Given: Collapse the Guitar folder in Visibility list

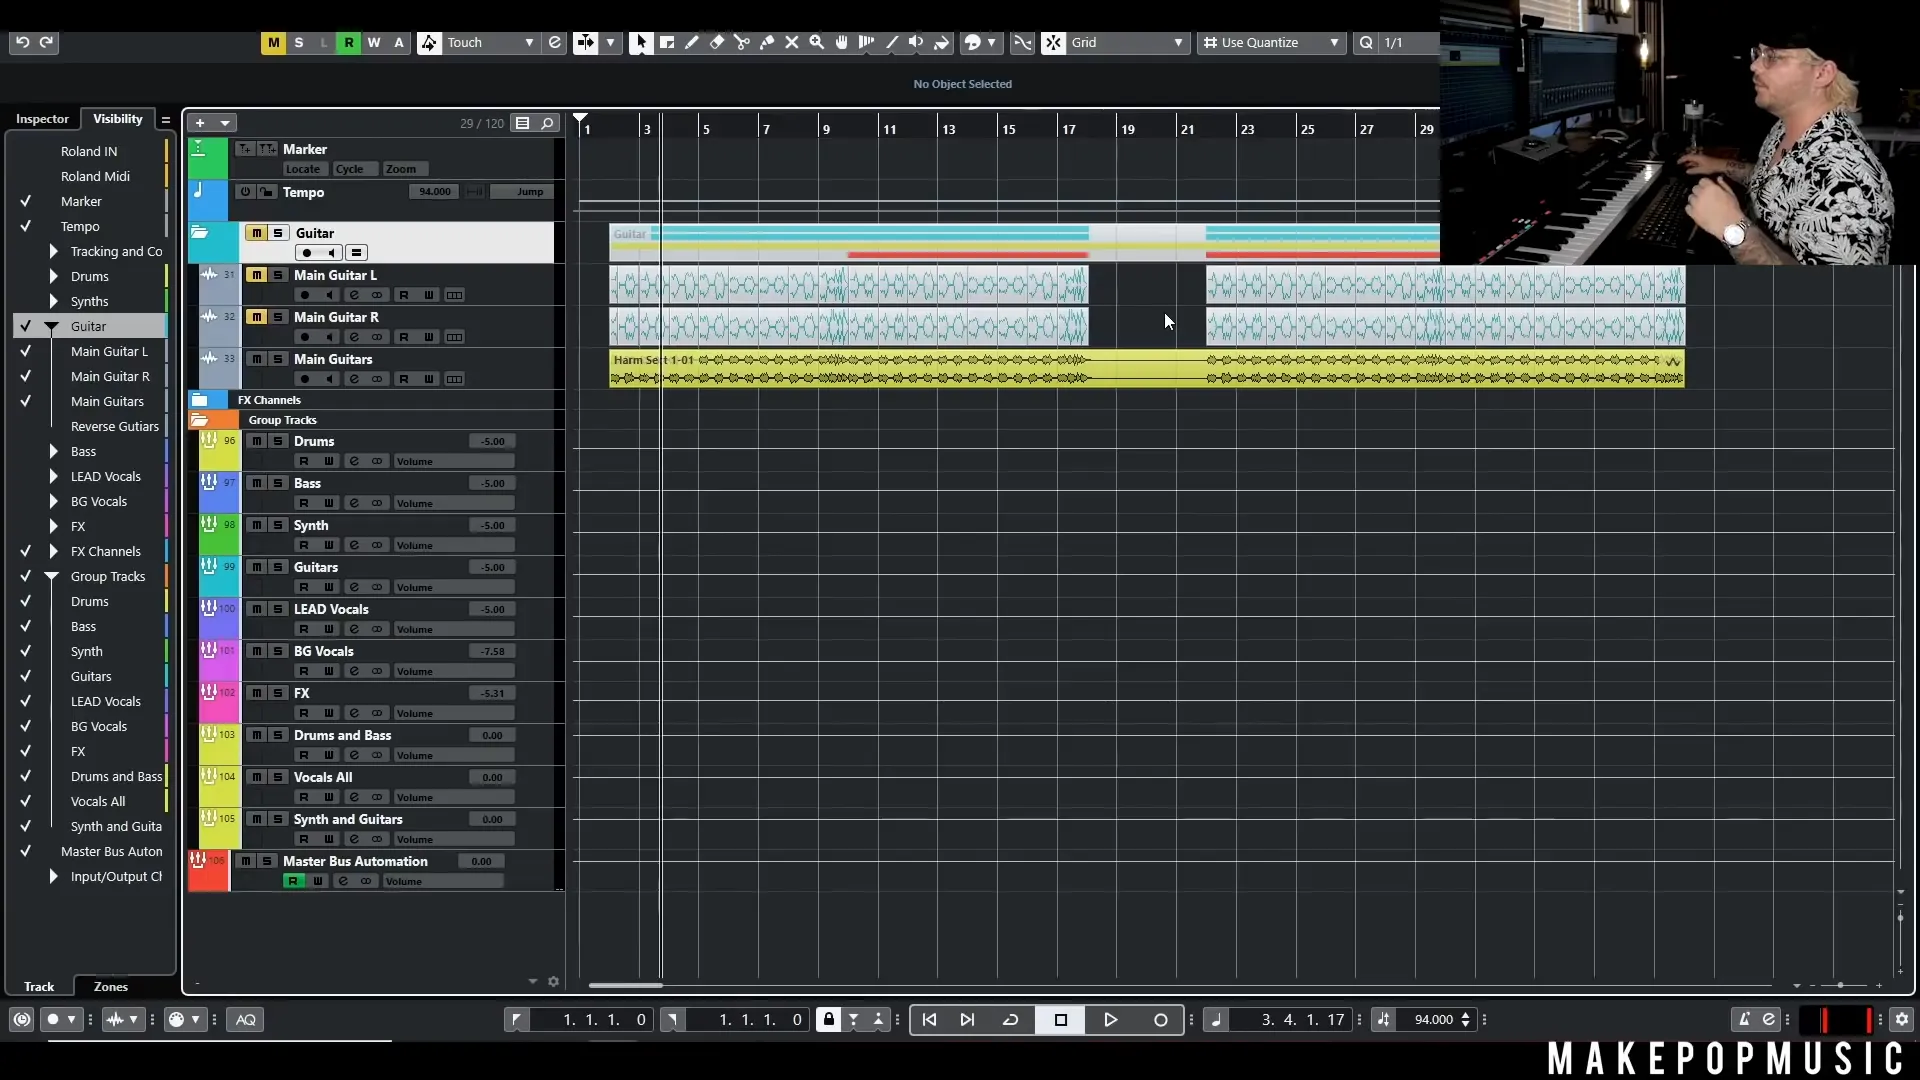Looking at the screenshot, I should (x=51, y=326).
